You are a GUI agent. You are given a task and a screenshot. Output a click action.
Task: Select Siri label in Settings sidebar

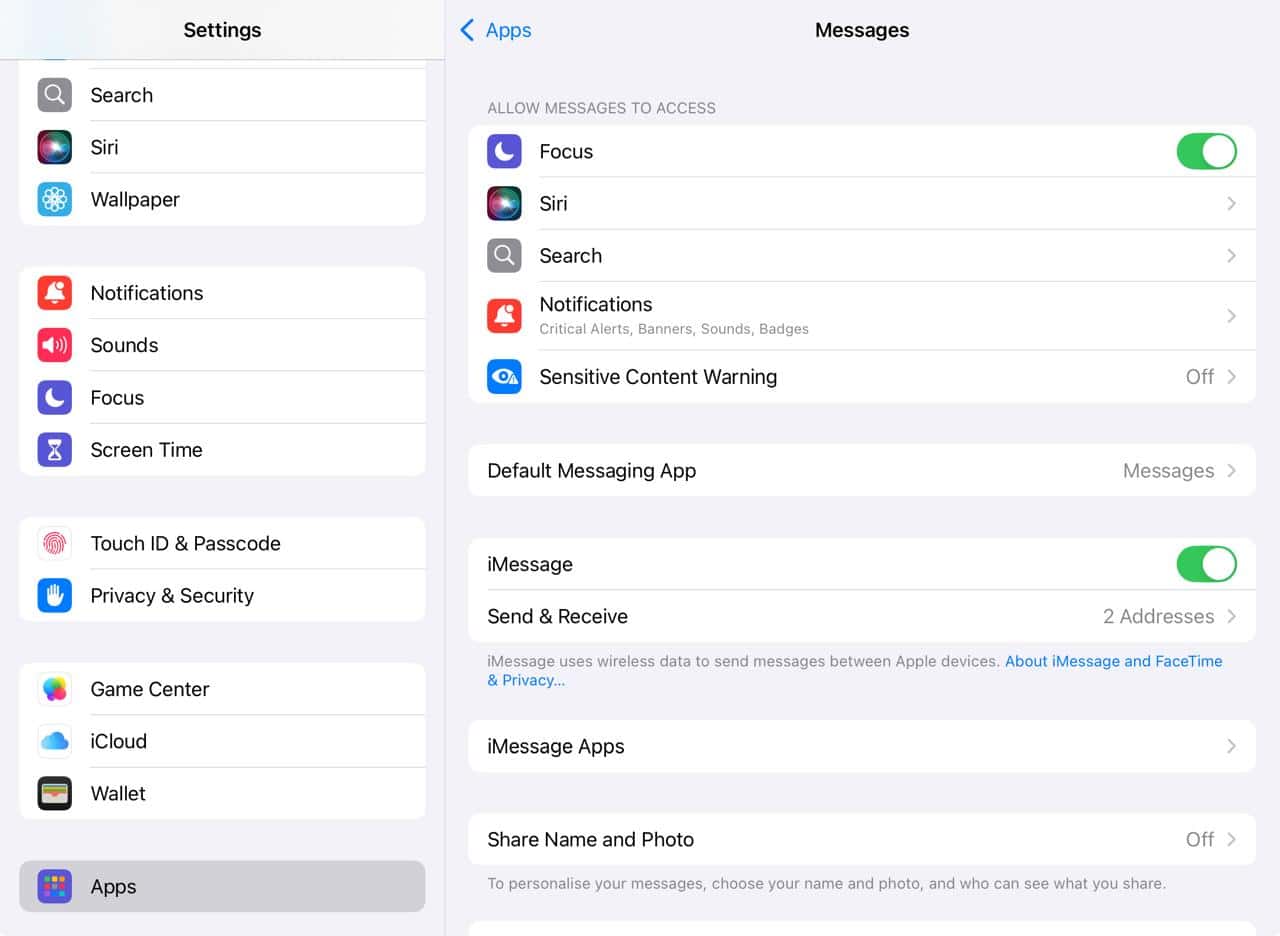click(104, 147)
